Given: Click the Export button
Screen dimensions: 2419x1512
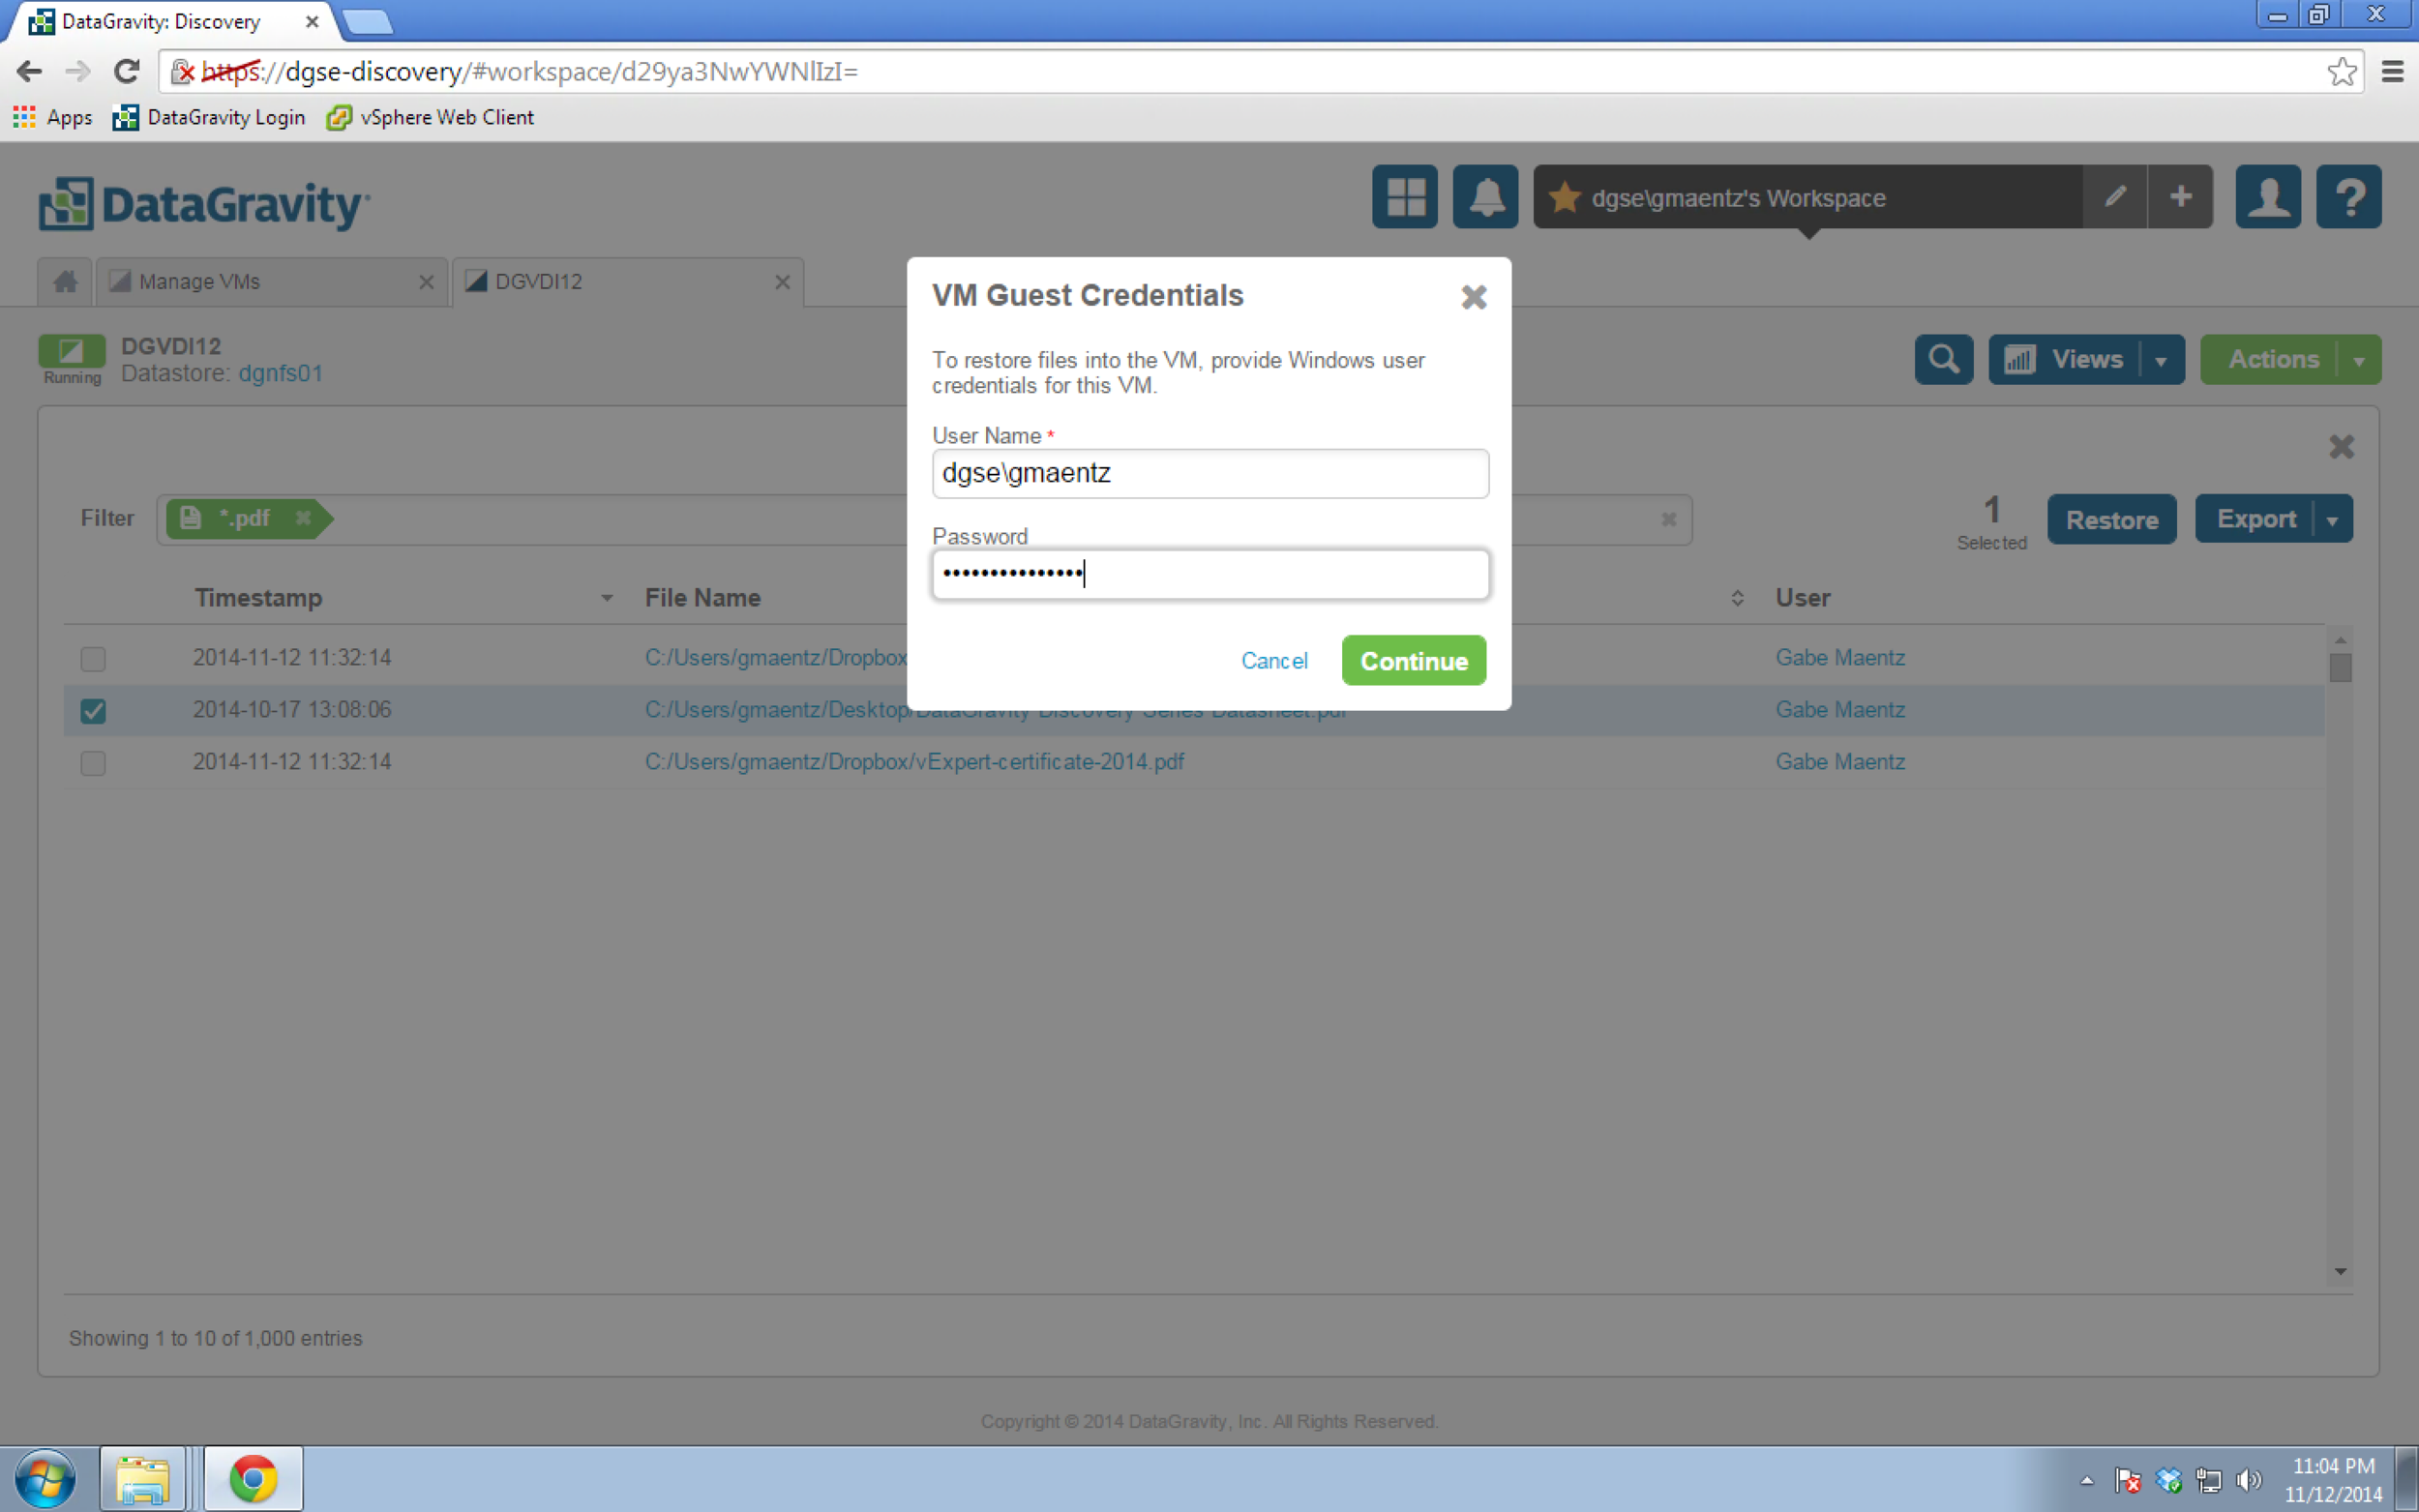Looking at the screenshot, I should click(2255, 519).
